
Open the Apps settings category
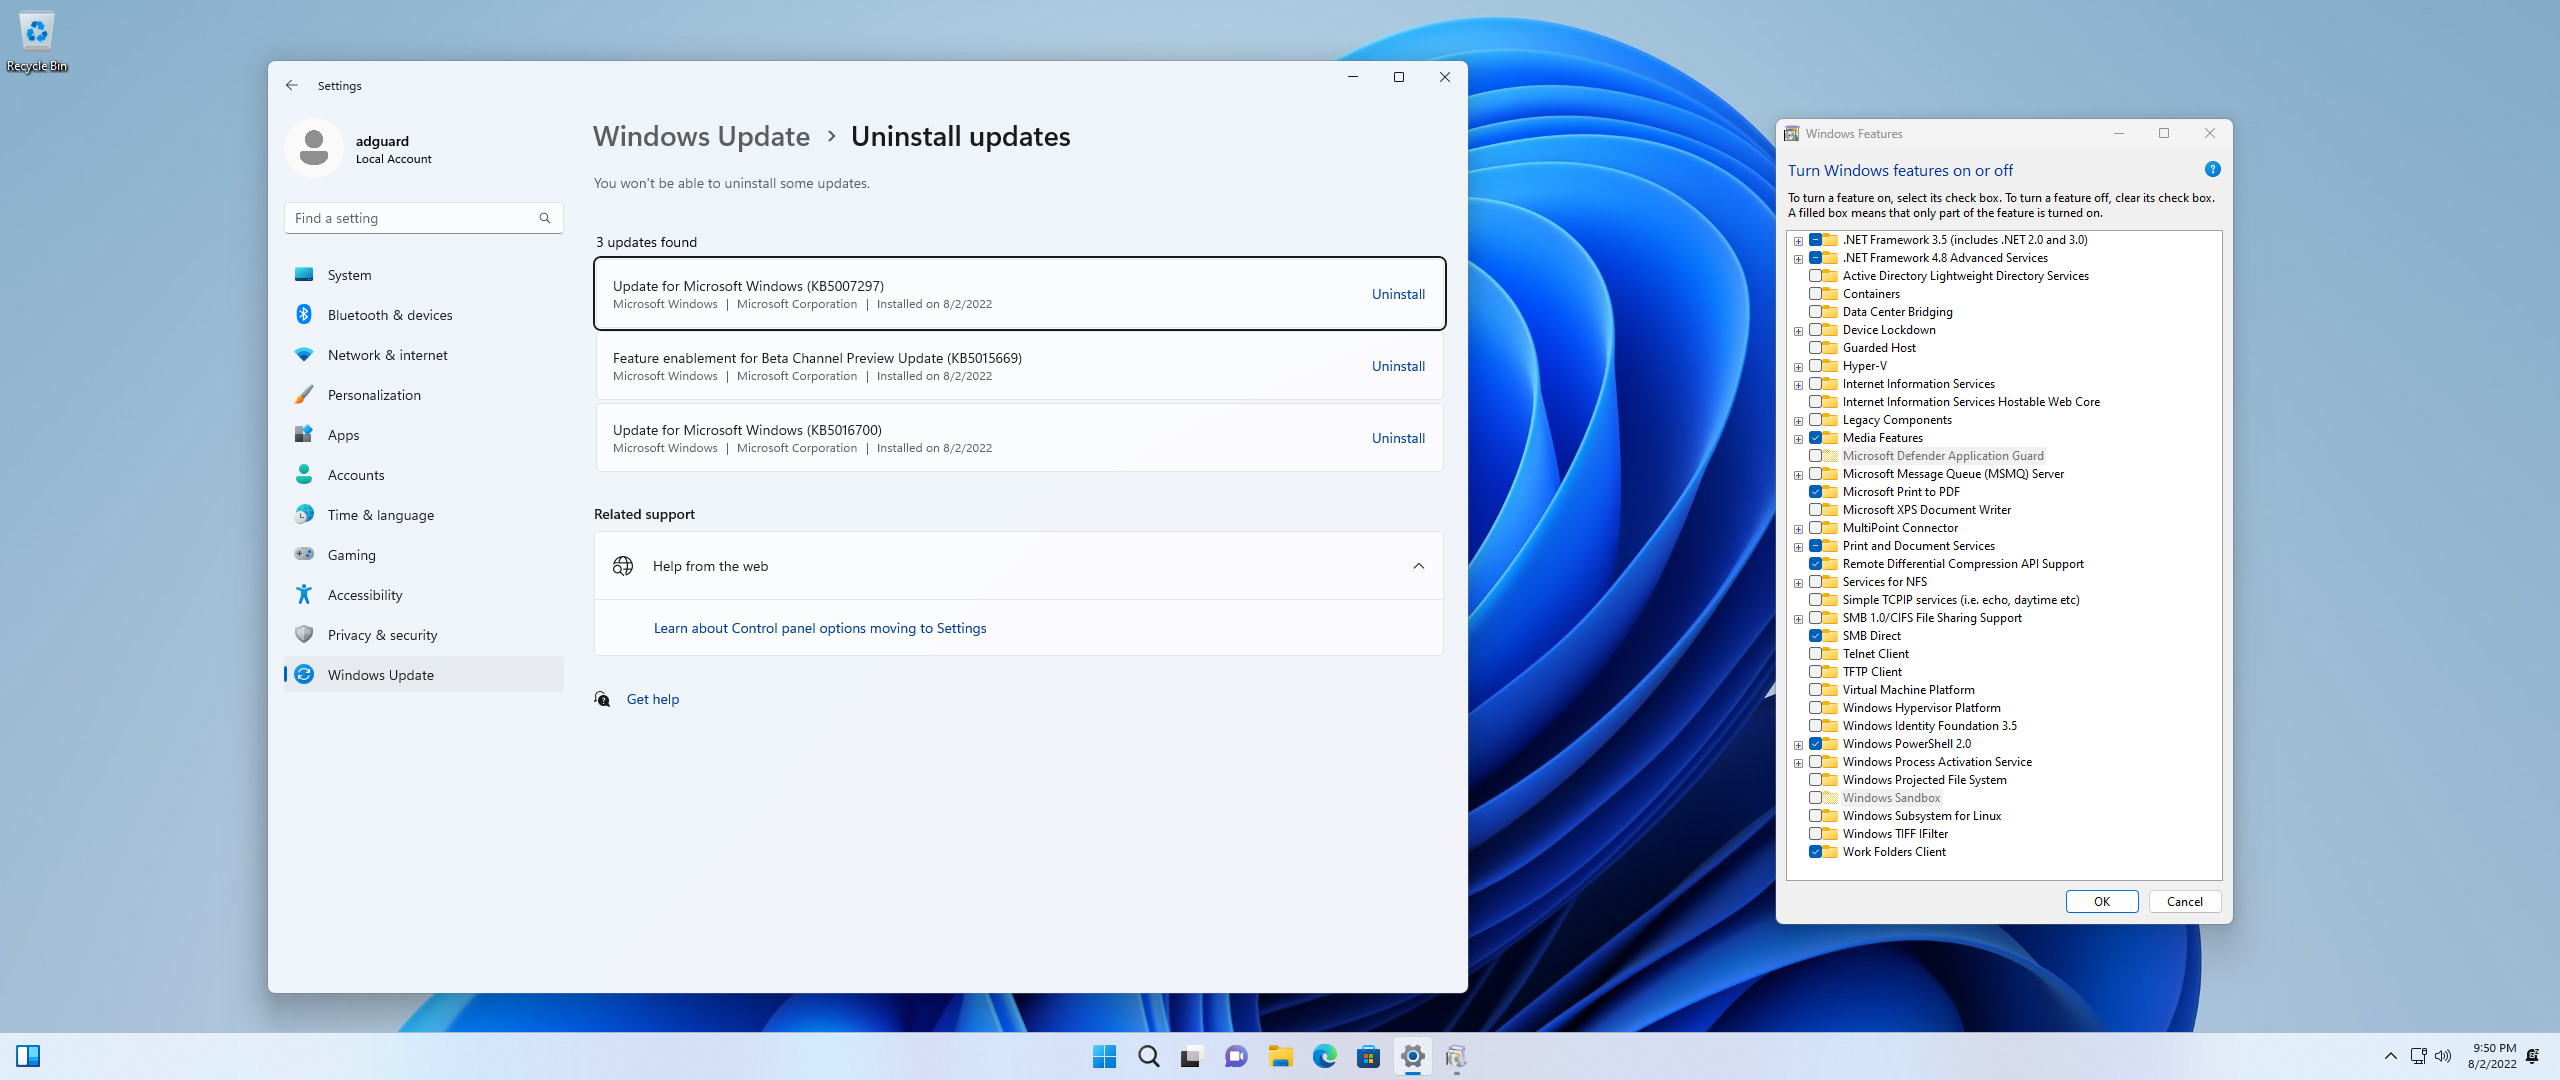point(424,435)
